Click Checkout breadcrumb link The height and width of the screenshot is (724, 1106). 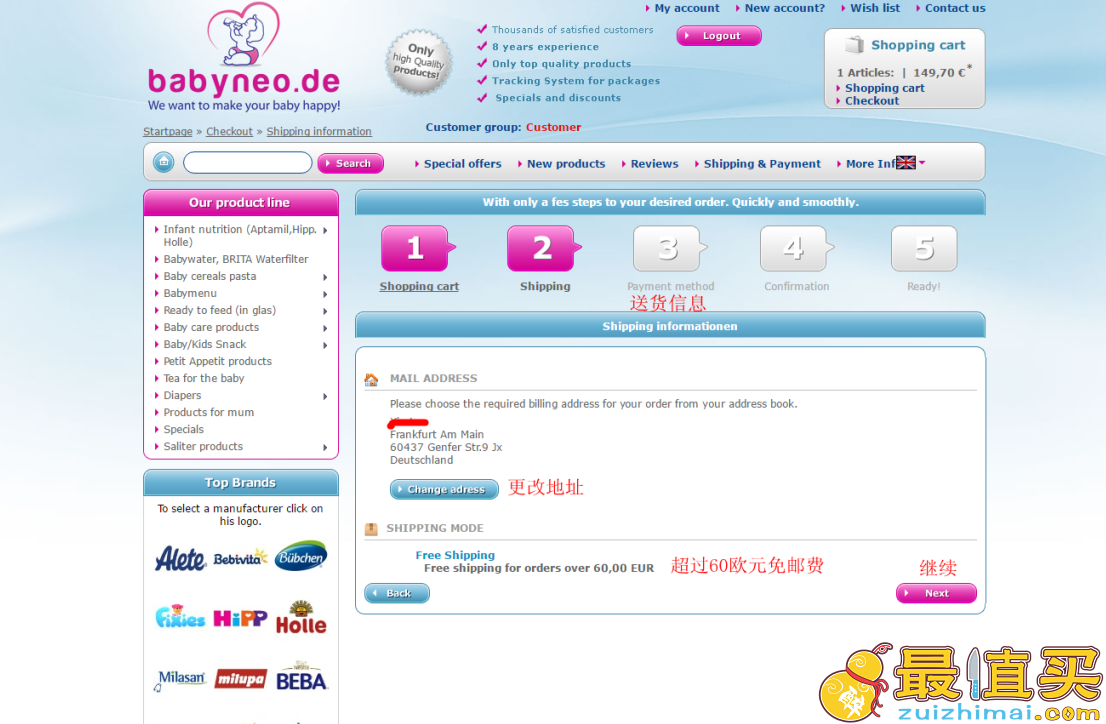tap(229, 131)
